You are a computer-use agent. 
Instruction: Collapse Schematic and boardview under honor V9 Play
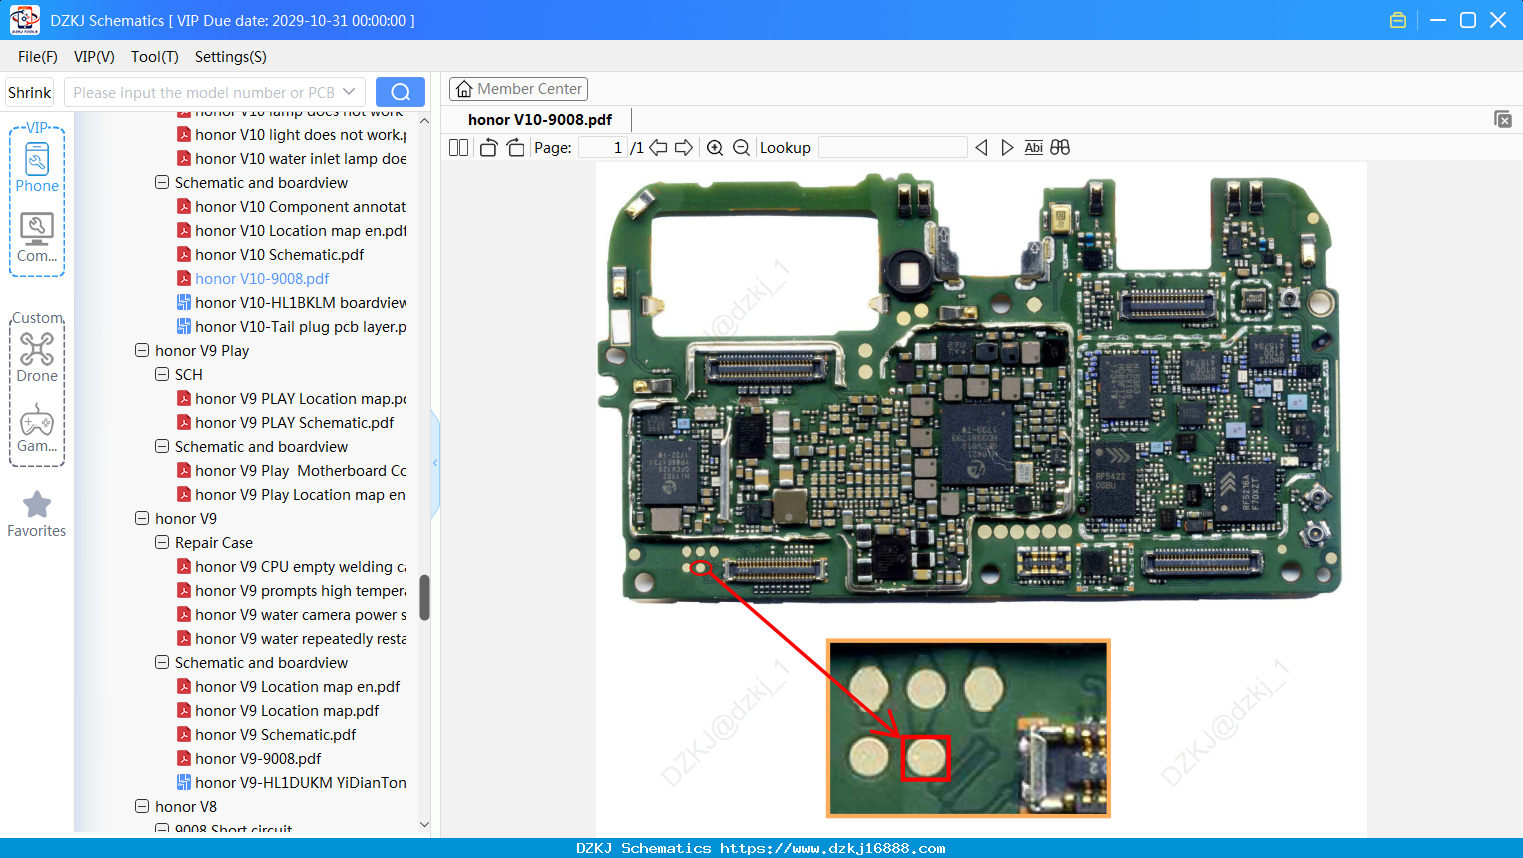point(162,447)
